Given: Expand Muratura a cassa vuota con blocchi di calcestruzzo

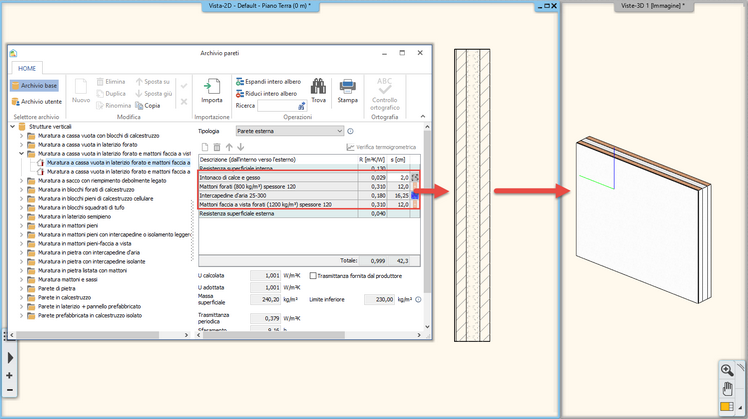Looking at the screenshot, I should [x=21, y=136].
